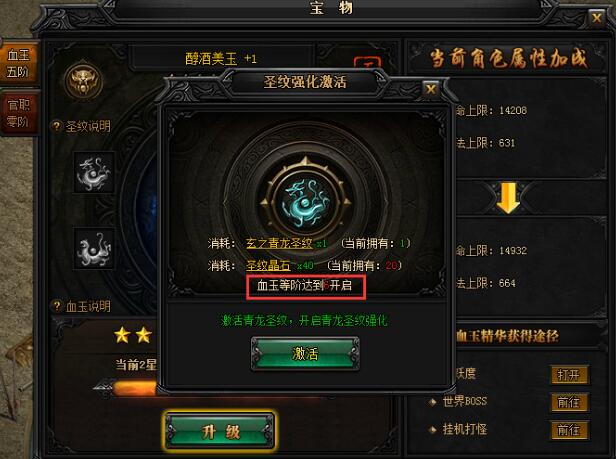Click the green 激活 activate button

(305, 354)
